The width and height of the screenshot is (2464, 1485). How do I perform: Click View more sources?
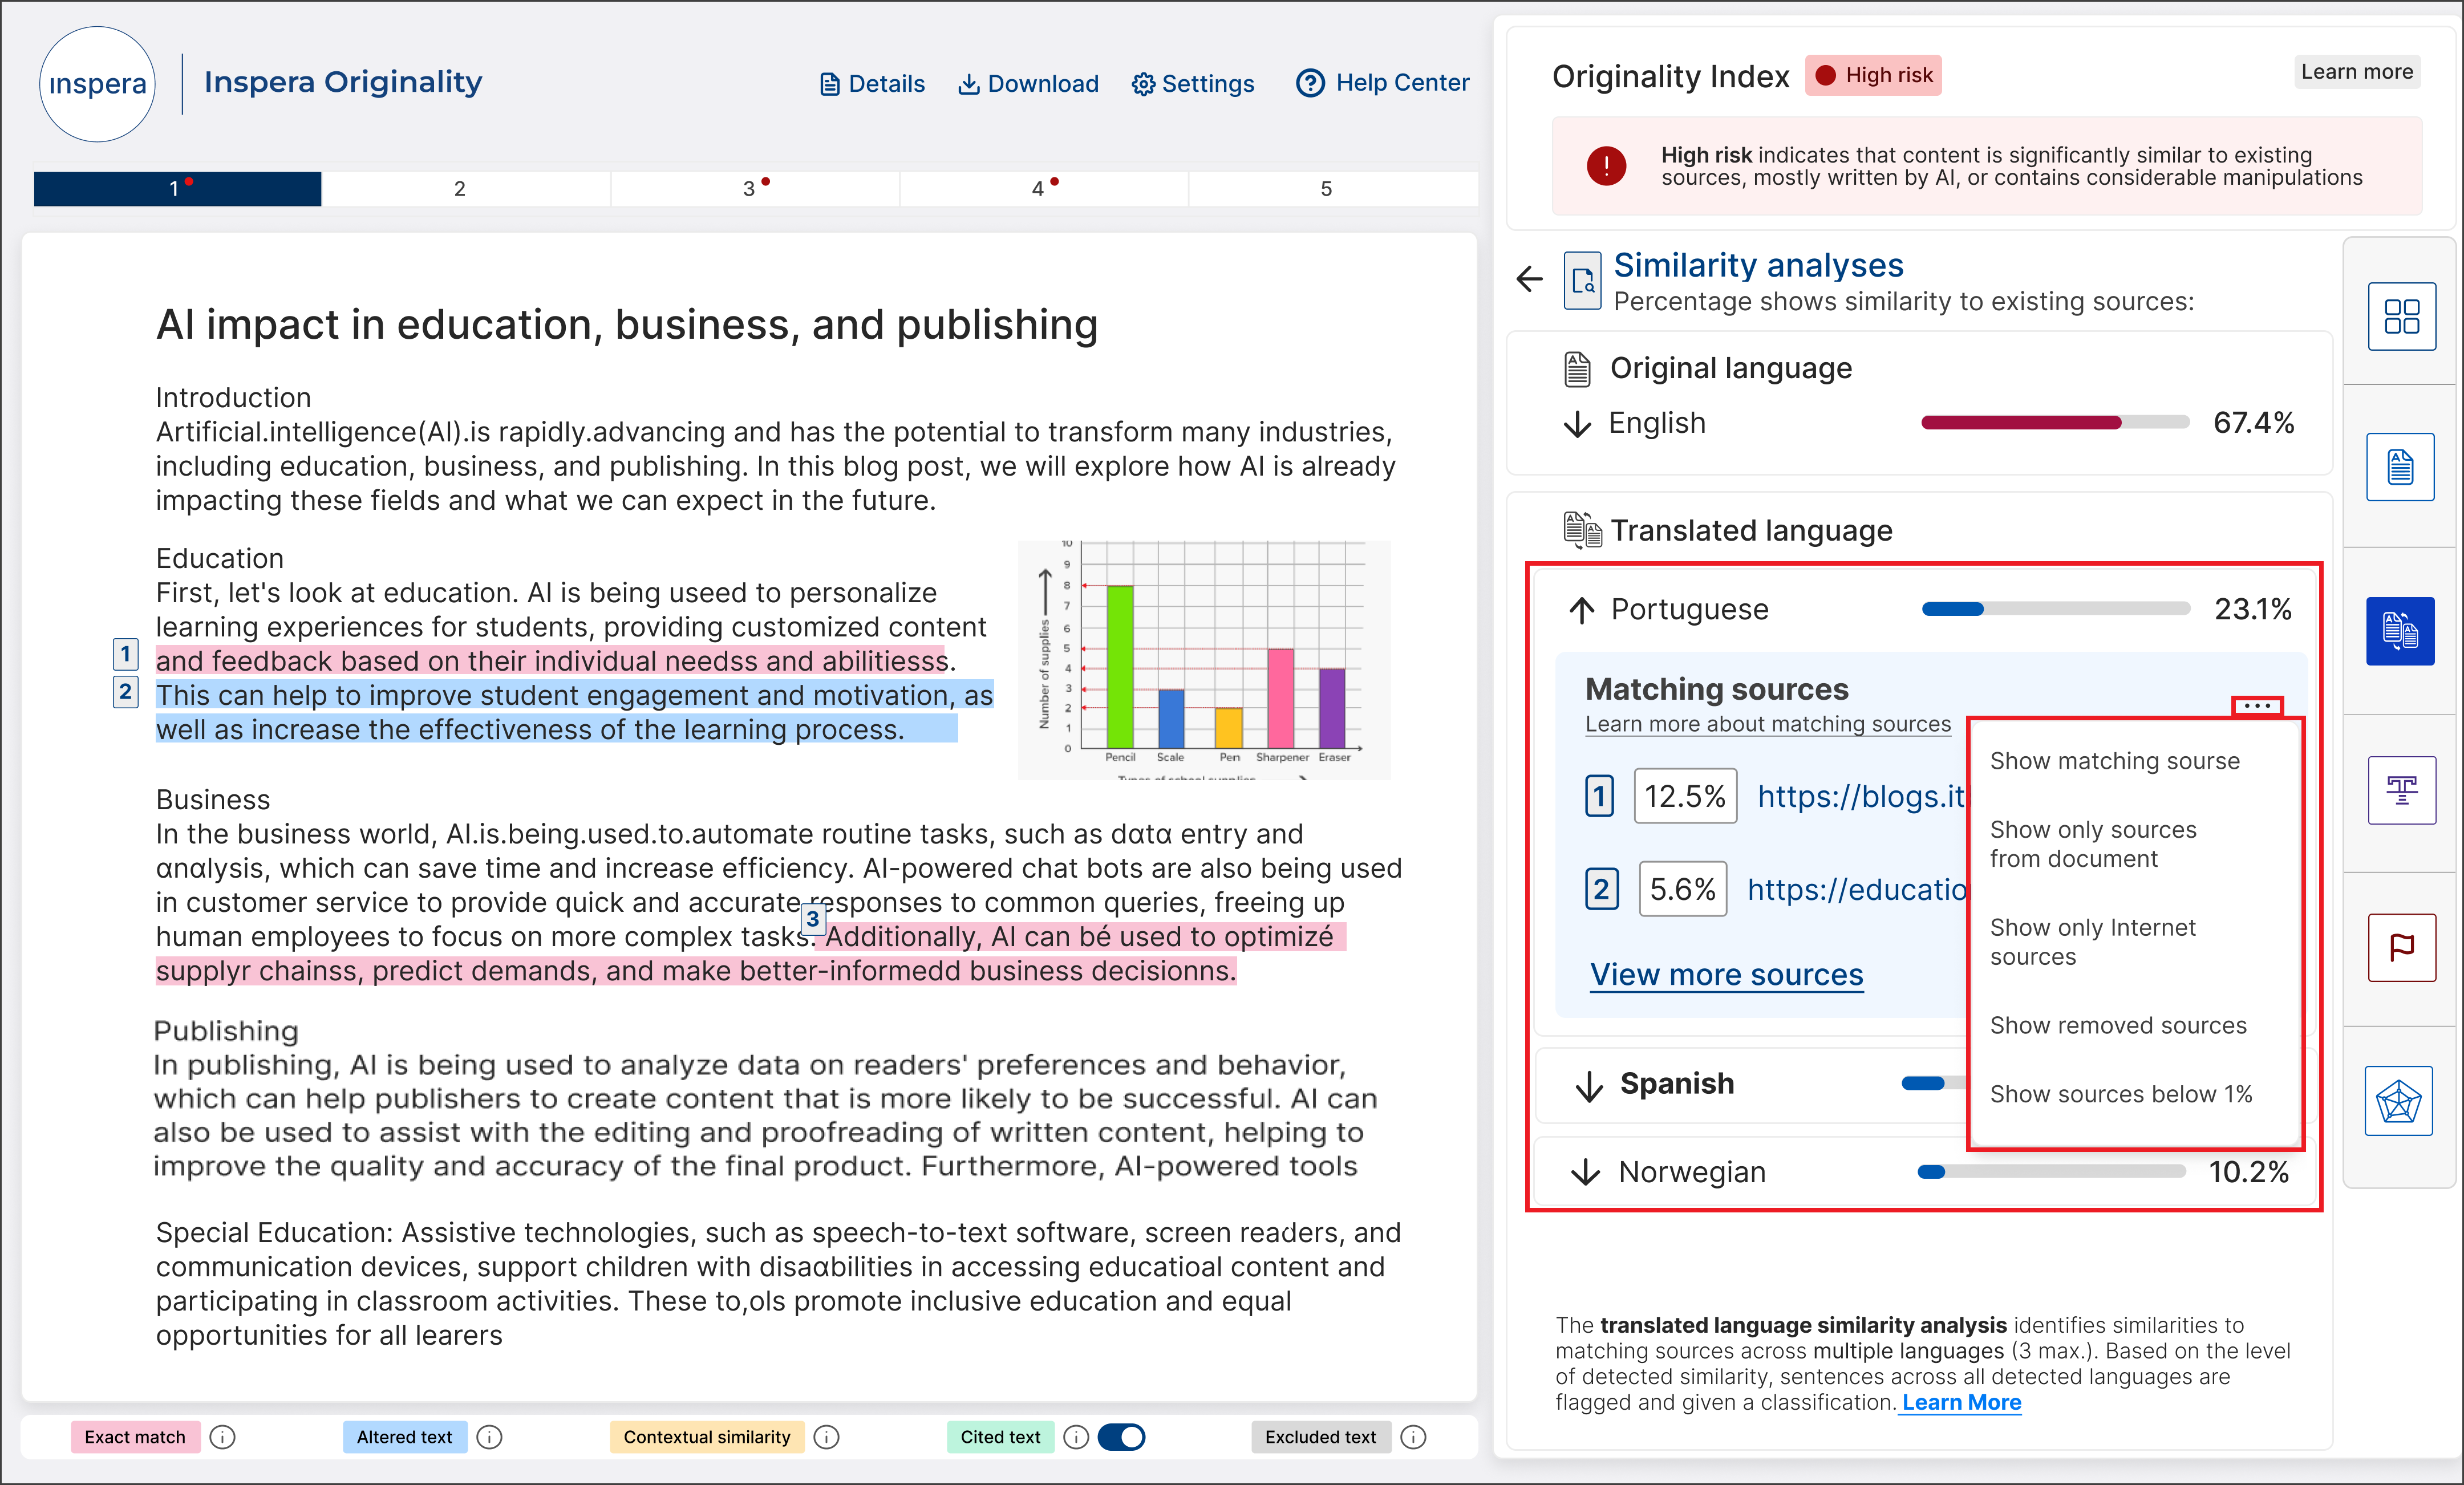(x=1726, y=974)
